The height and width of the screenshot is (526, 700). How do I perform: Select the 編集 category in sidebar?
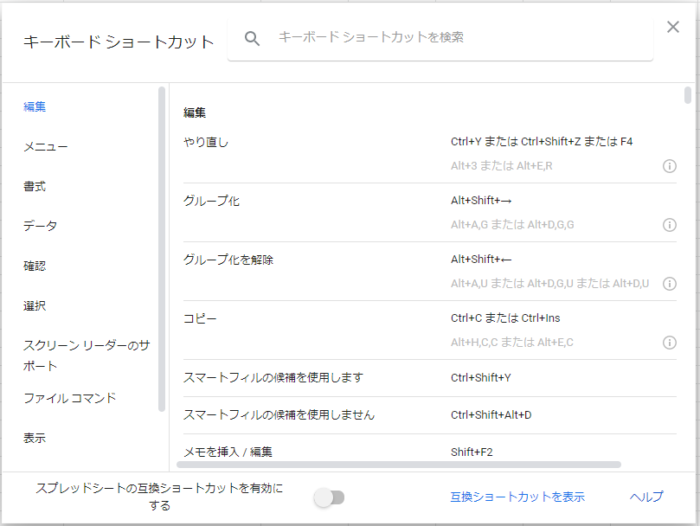coord(35,106)
